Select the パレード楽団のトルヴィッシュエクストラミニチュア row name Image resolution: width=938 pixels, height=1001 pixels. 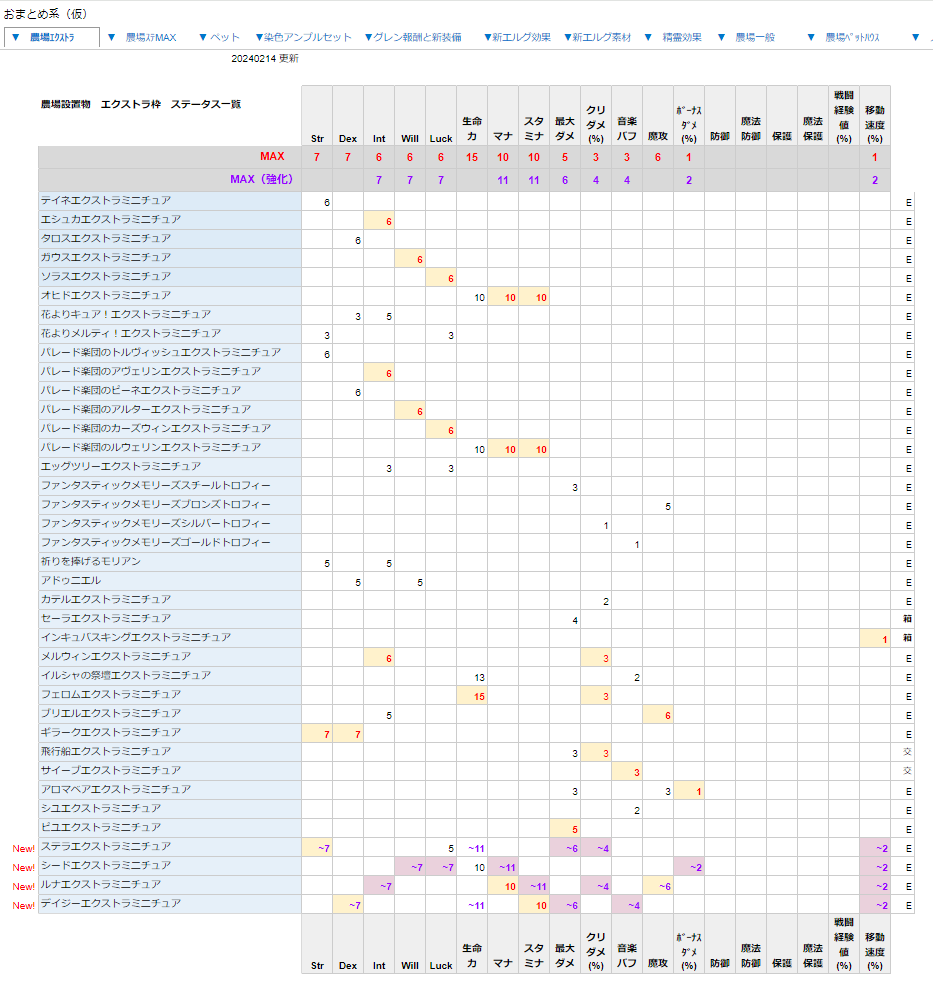coord(161,352)
